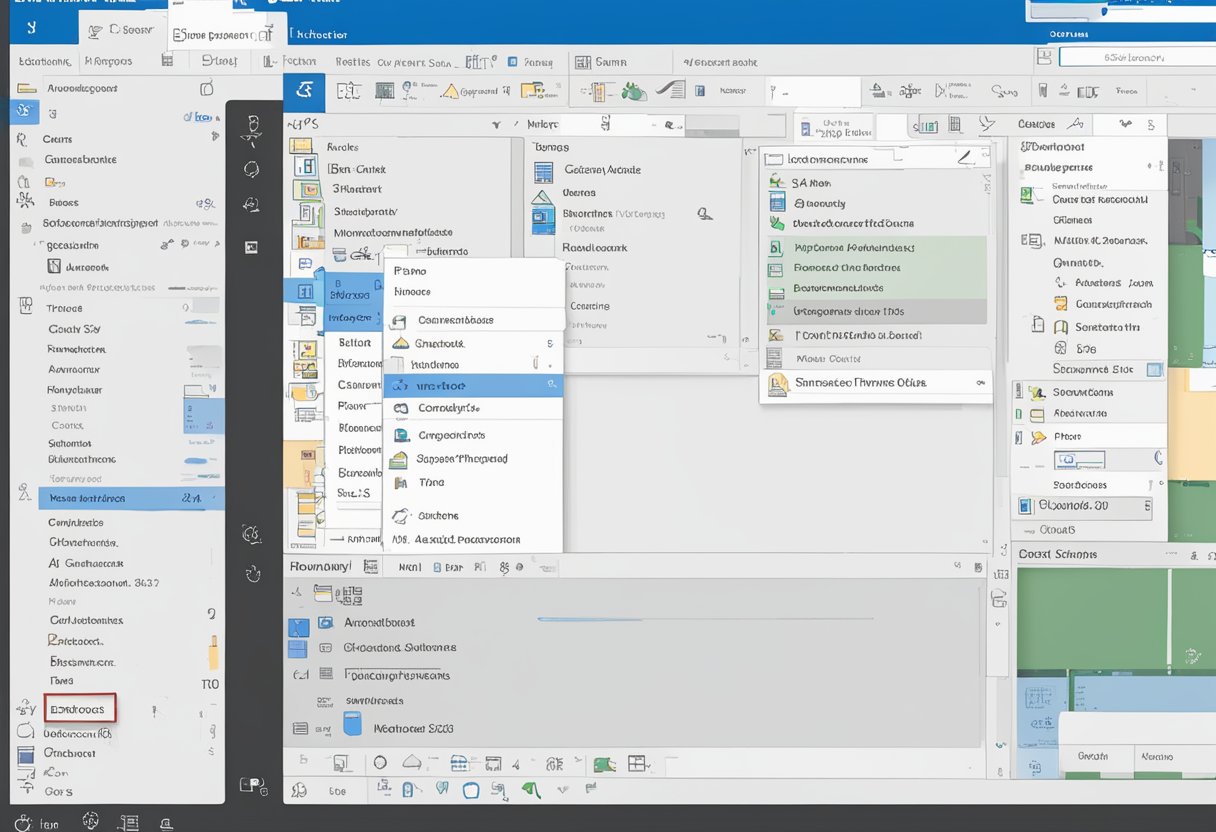Toggle the blue square swatch in lower toolbar
The width and height of the screenshot is (1216, 832).
coord(470,791)
